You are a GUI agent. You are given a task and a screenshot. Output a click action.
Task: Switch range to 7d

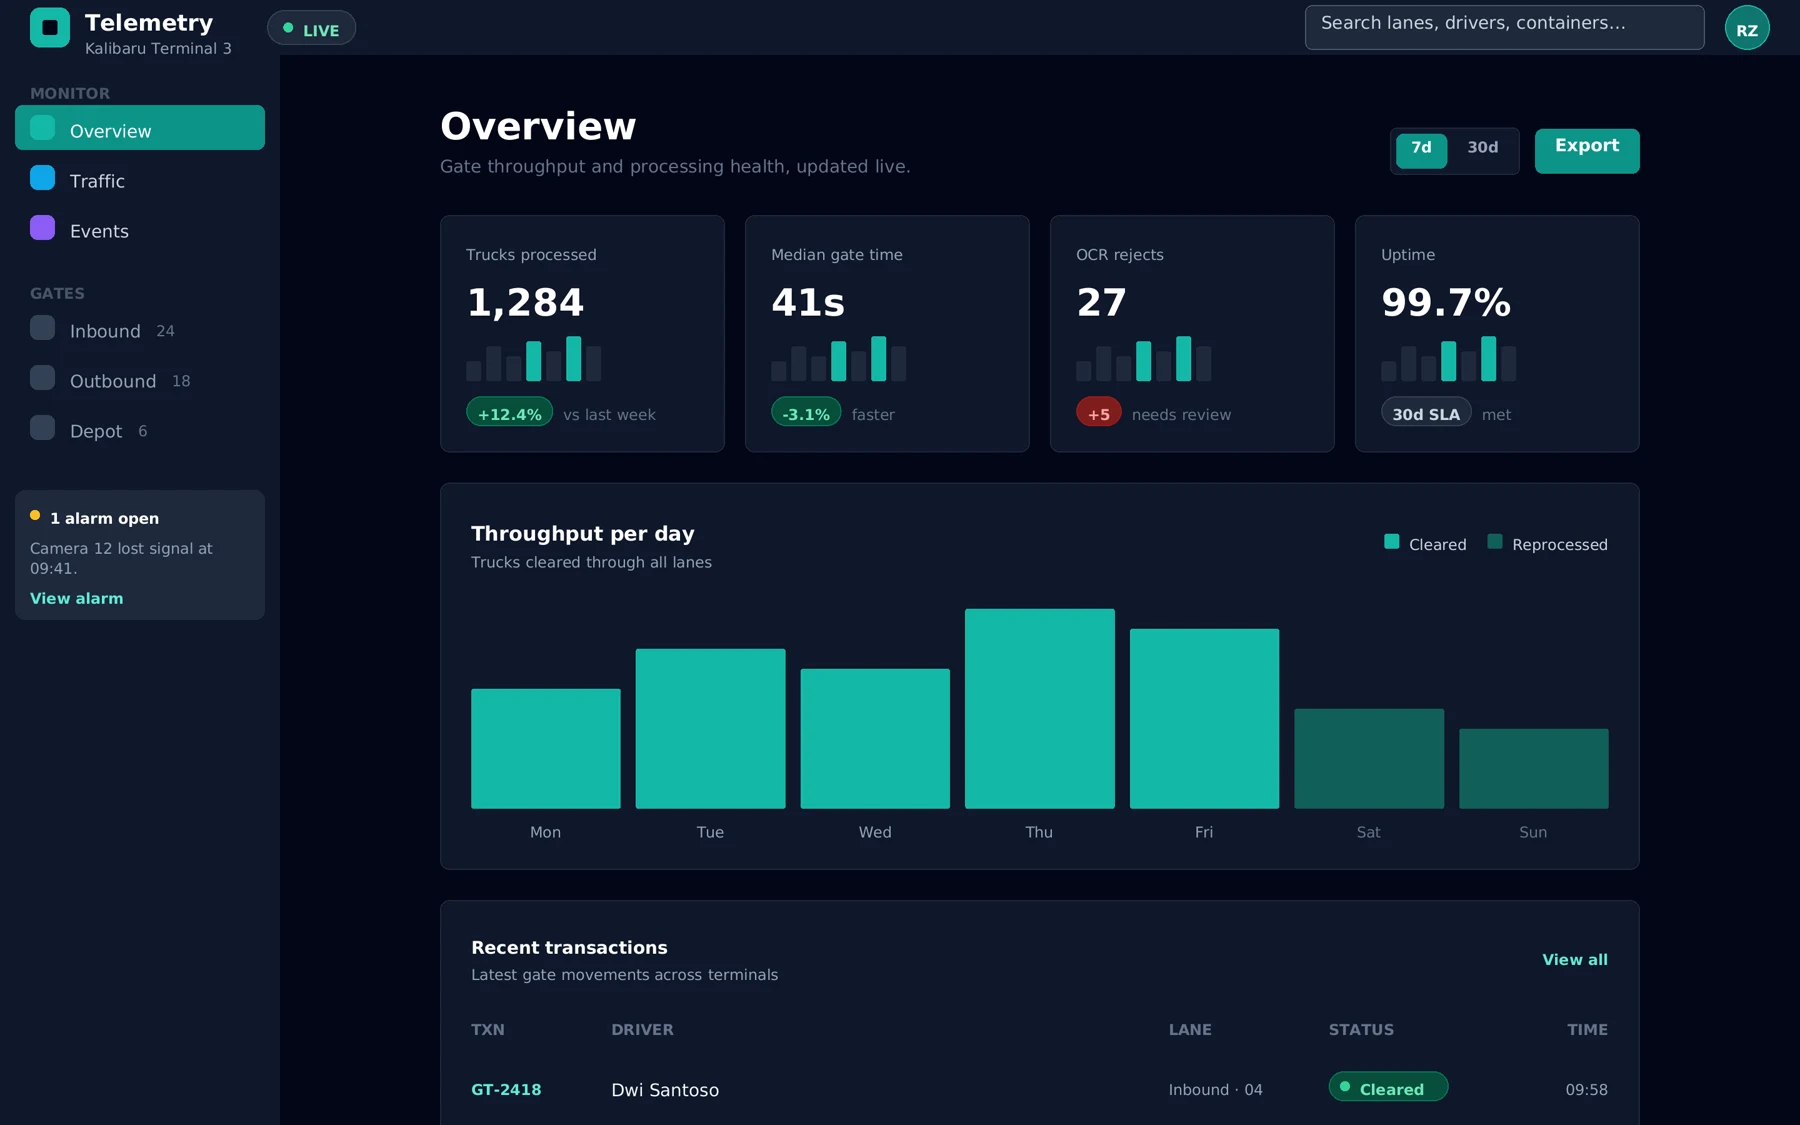(1421, 150)
